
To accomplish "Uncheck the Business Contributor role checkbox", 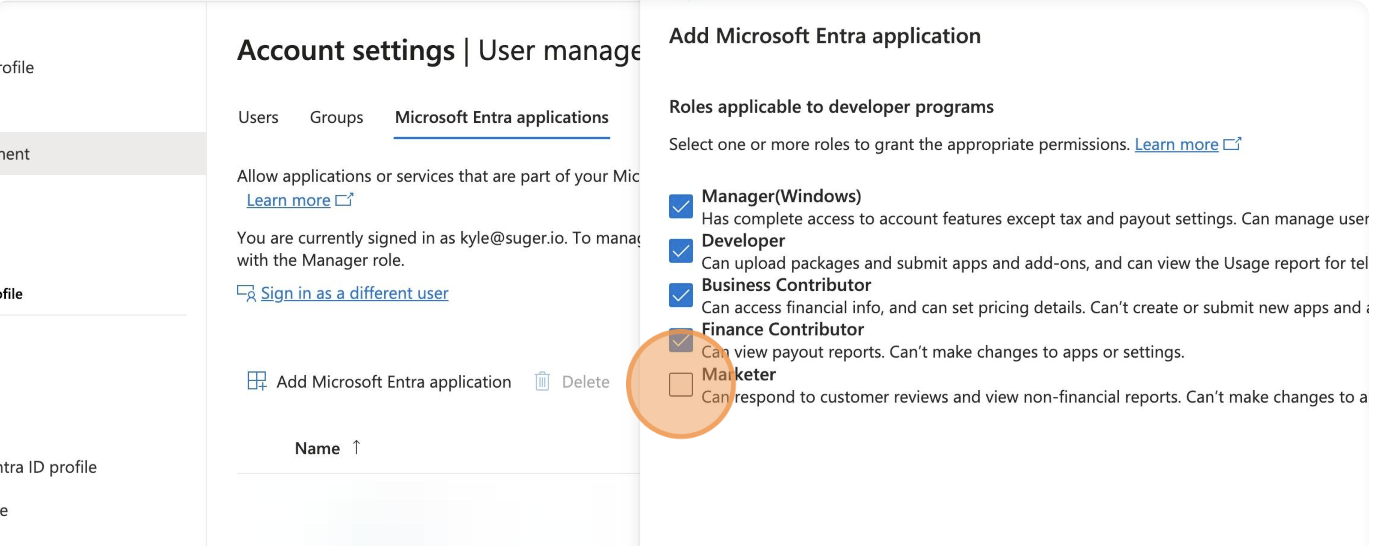I will coord(681,295).
